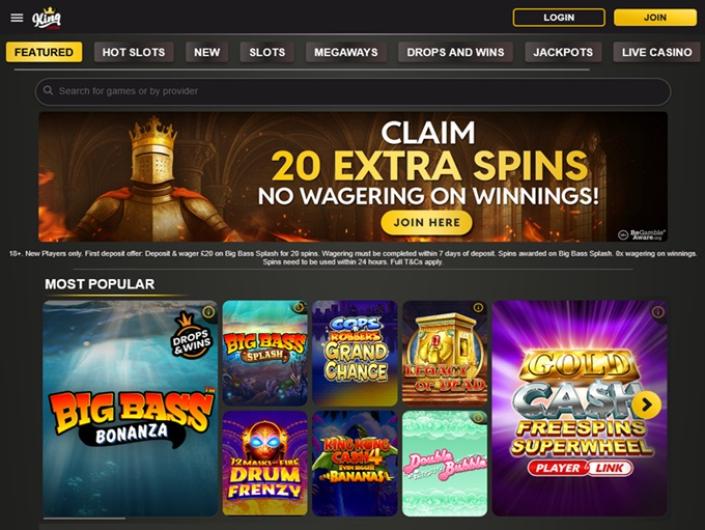Open info icon on Gold Cash Freespins tile

click(x=658, y=312)
